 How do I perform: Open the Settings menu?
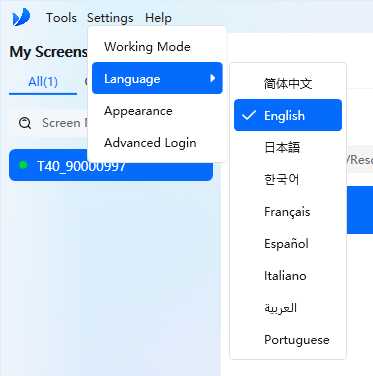(x=110, y=18)
